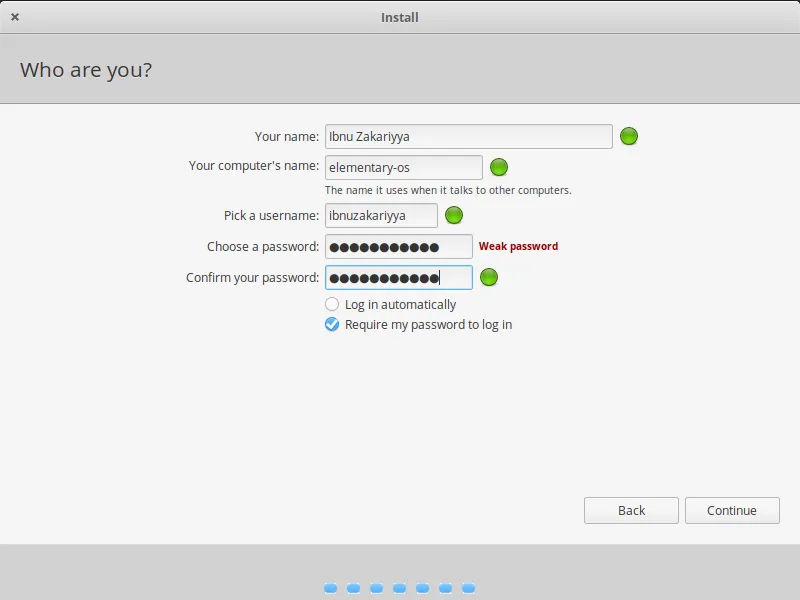This screenshot has height=600, width=800.
Task: Click the computer's name field with elementary-os
Action: pyautogui.click(x=404, y=167)
